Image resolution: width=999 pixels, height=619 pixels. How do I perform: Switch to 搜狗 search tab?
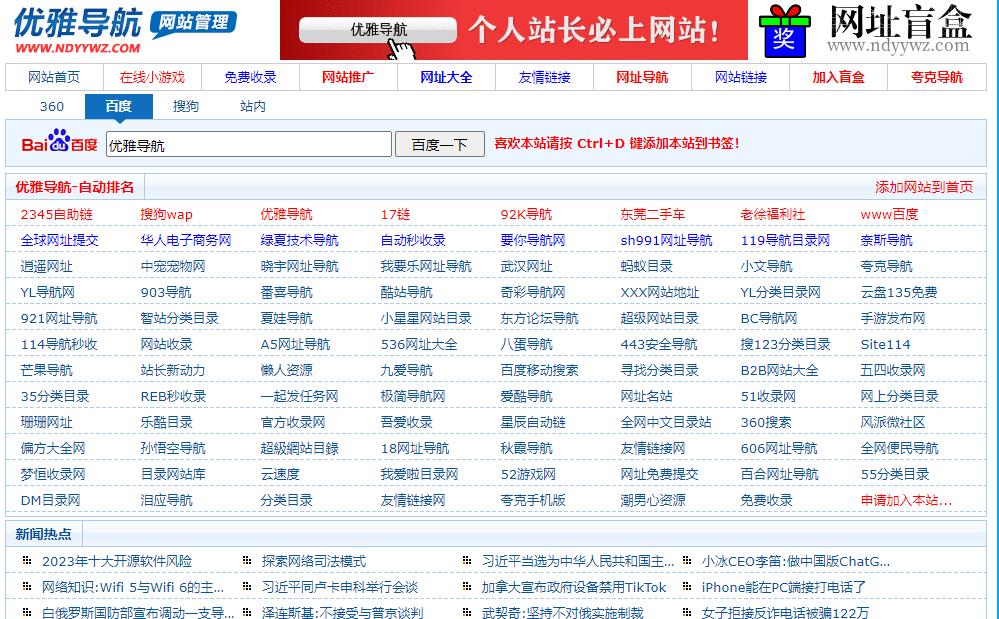[185, 106]
